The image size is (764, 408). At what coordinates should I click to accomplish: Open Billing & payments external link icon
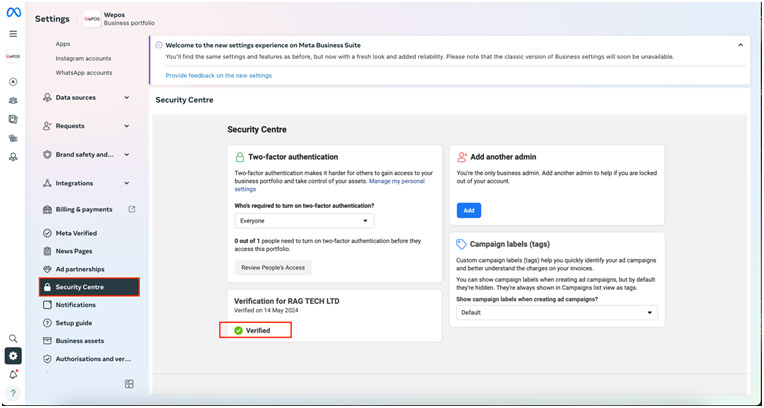click(x=132, y=209)
